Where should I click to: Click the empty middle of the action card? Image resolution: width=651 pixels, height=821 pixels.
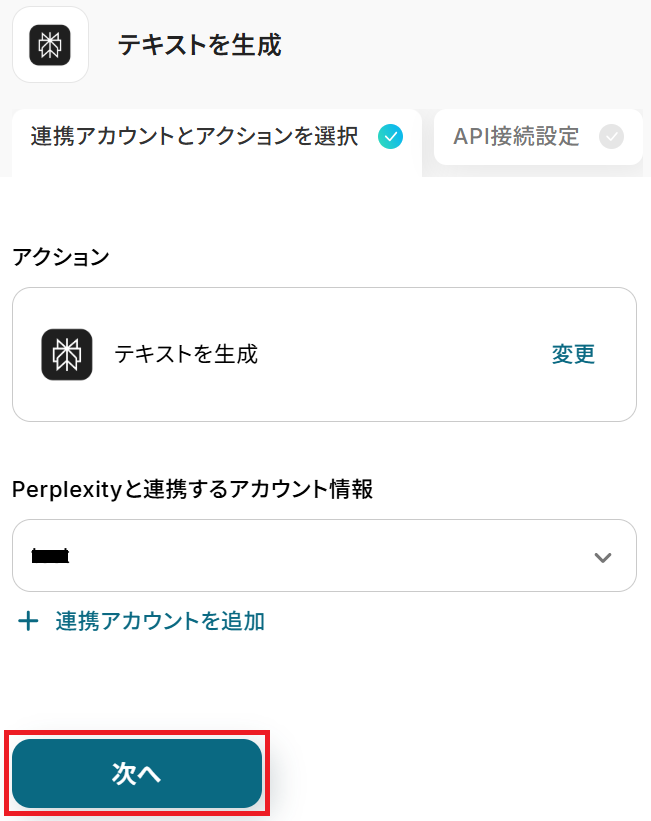point(400,354)
